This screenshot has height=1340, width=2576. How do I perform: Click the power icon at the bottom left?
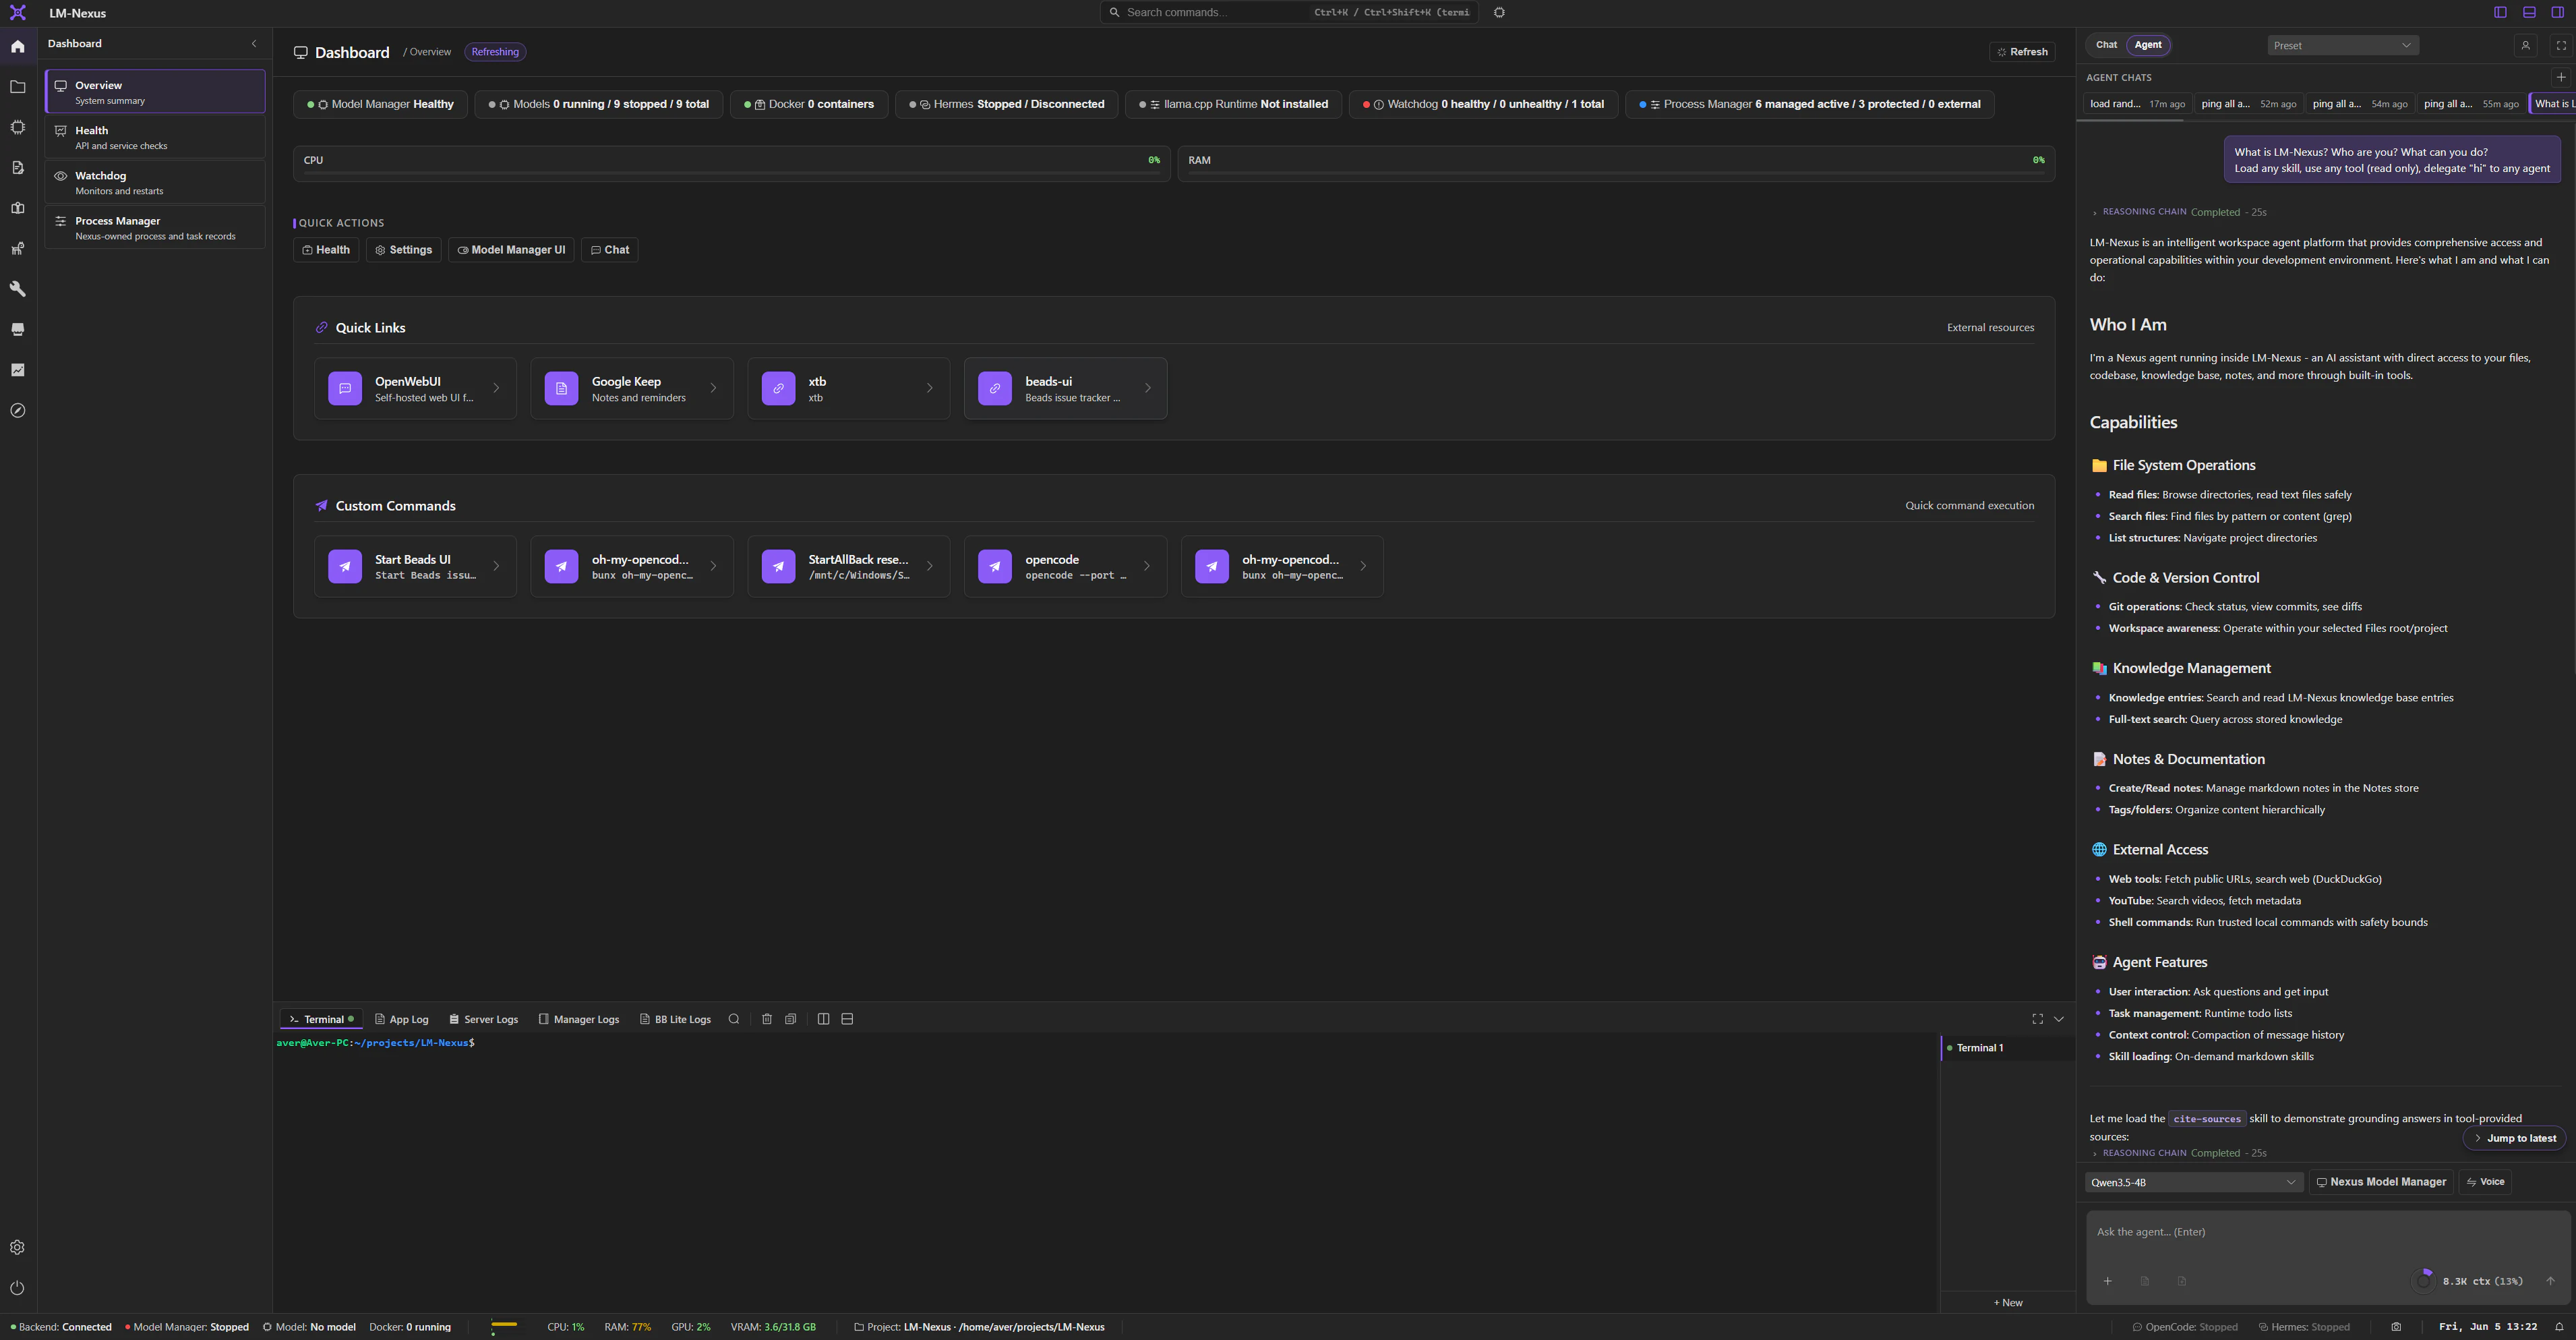pyautogui.click(x=17, y=1288)
